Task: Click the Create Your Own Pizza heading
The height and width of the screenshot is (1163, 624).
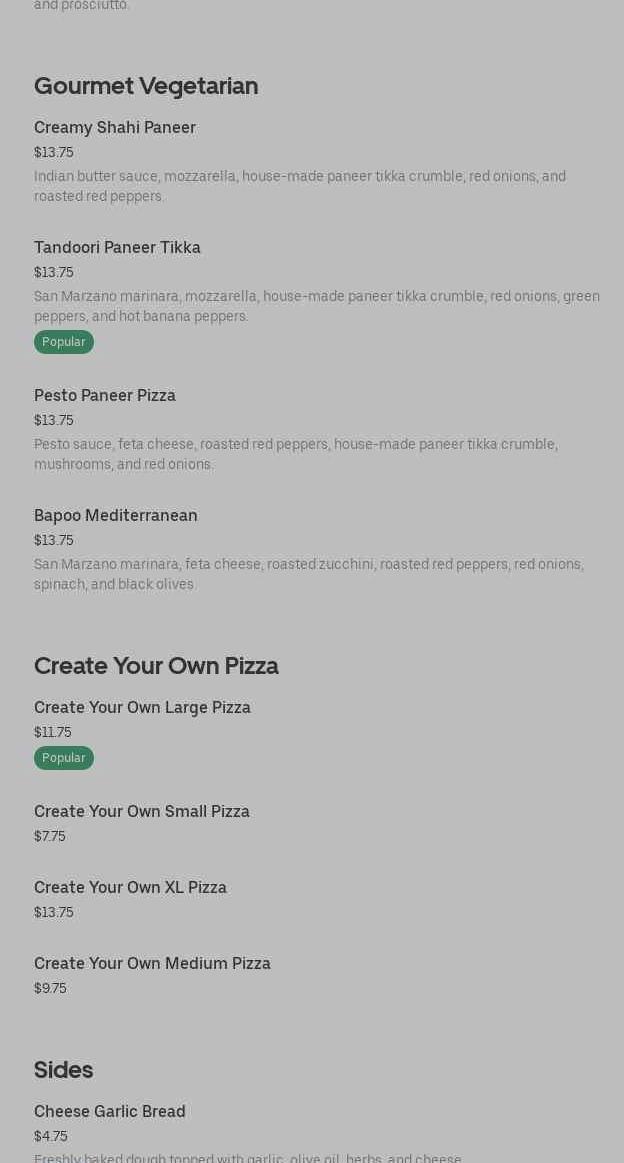Action: click(x=156, y=666)
